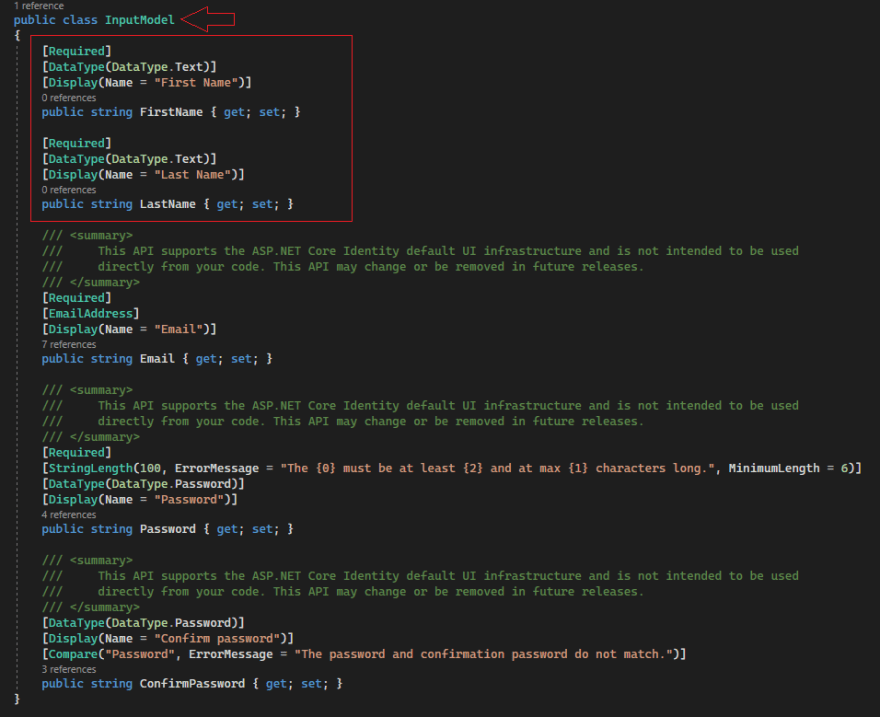Open '4 references' CodeLens above Password property
Image resolution: width=880 pixels, height=717 pixels.
[68, 514]
